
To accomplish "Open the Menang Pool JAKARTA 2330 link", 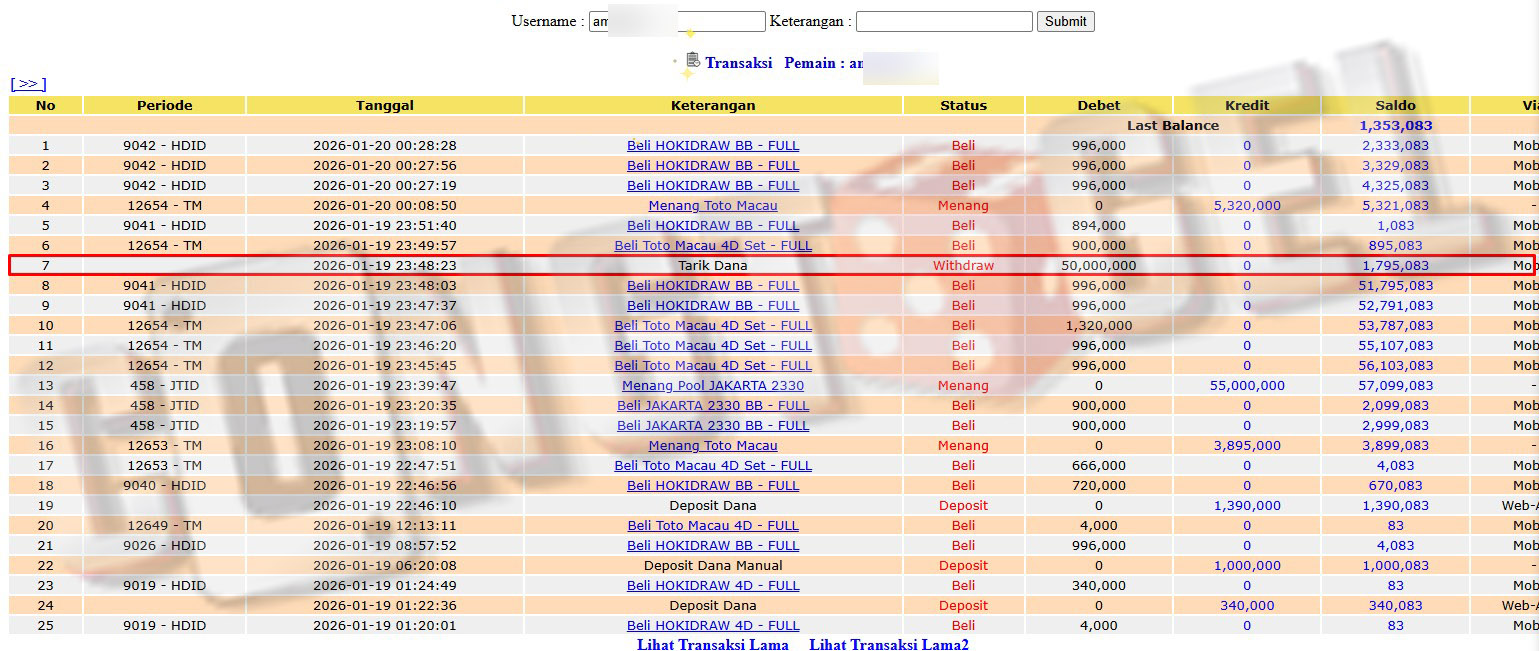I will (712, 385).
